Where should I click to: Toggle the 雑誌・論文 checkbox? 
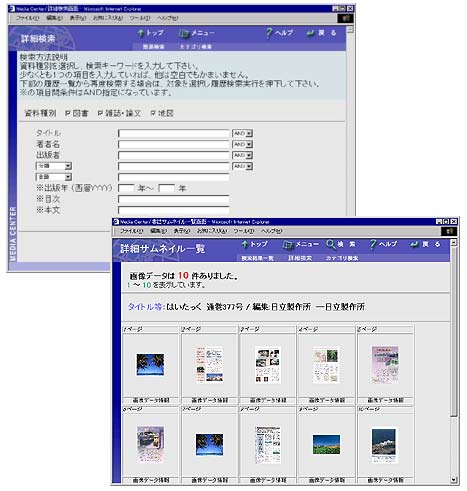tap(100, 114)
